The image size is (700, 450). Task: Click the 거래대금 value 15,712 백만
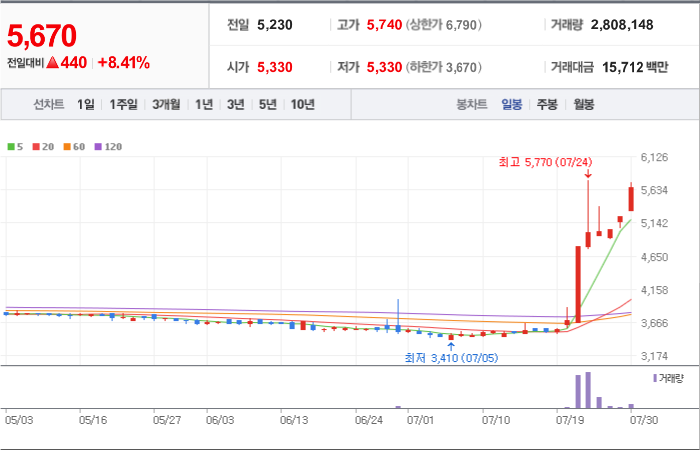pos(635,67)
